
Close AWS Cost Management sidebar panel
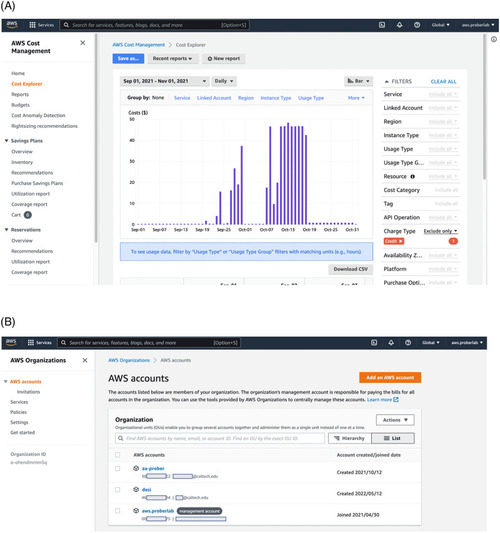[x=83, y=43]
